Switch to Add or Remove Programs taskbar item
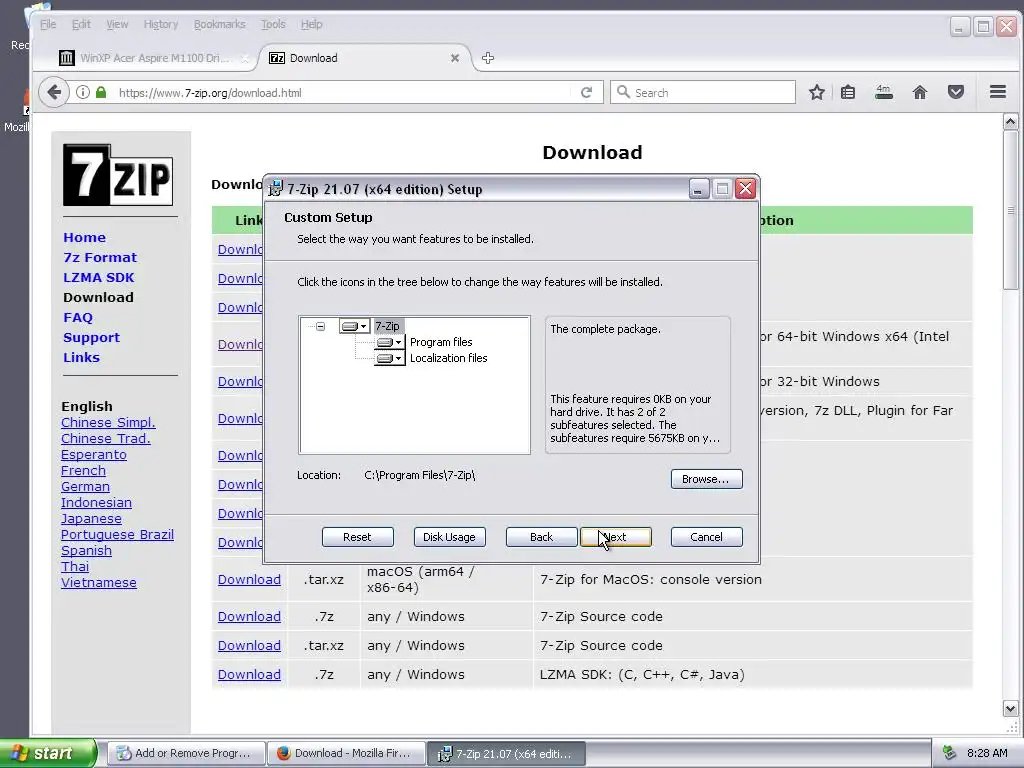This screenshot has width=1024, height=768. click(186, 753)
